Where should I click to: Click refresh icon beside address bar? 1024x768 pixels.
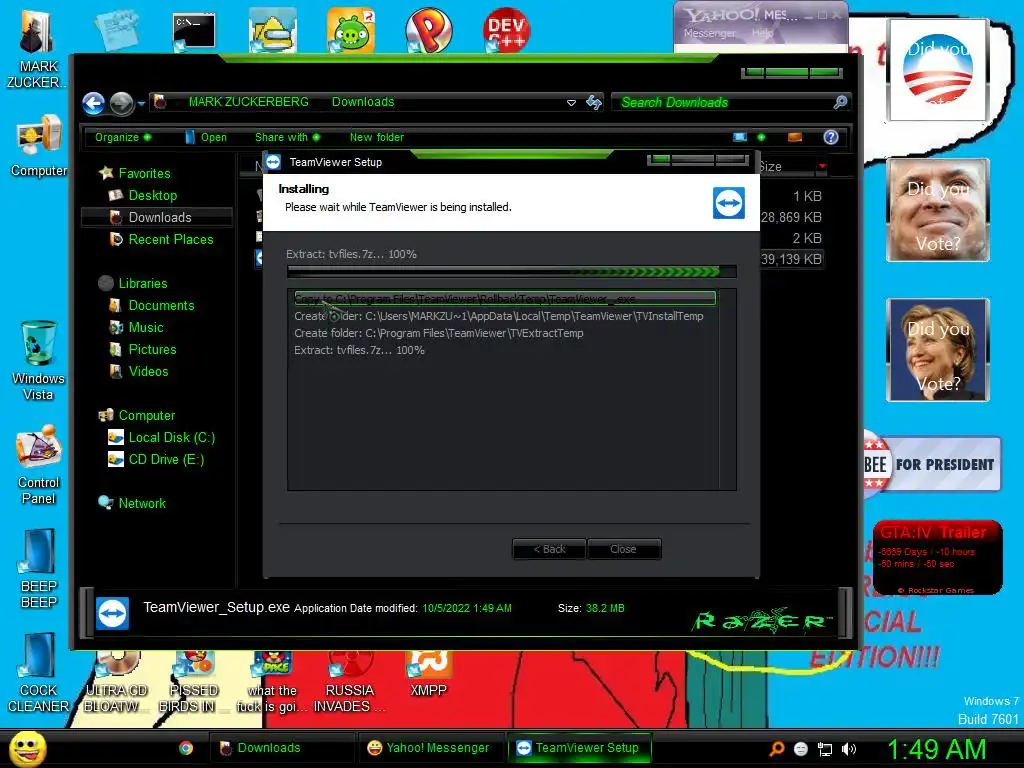(594, 102)
